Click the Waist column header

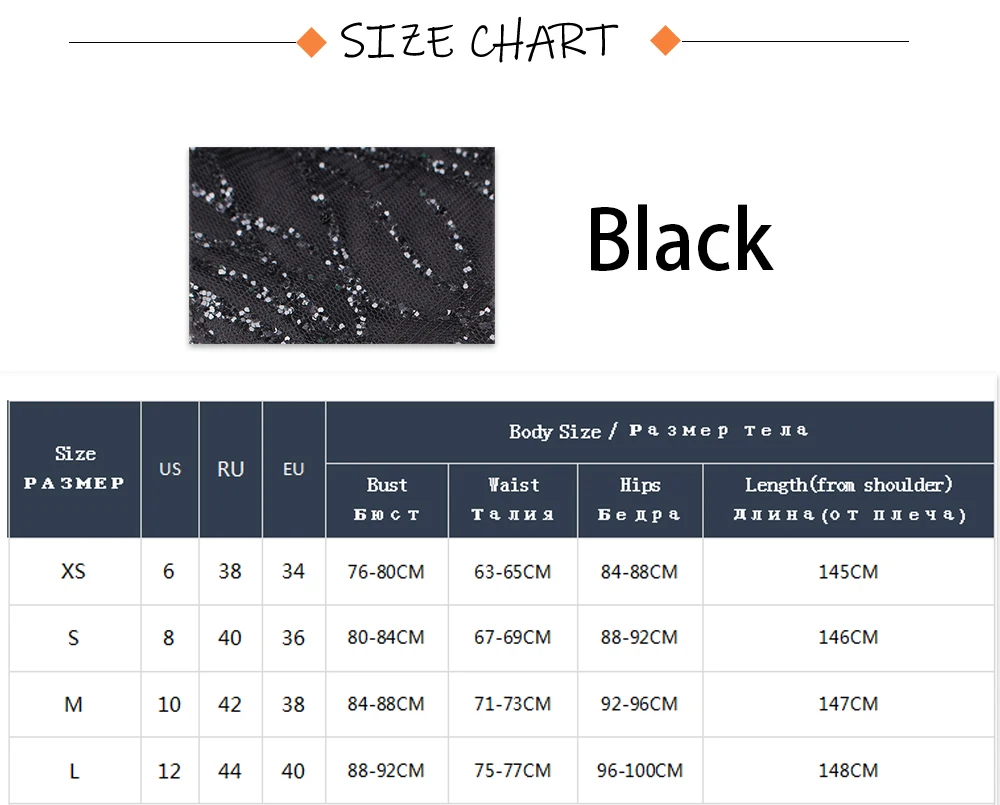513,499
